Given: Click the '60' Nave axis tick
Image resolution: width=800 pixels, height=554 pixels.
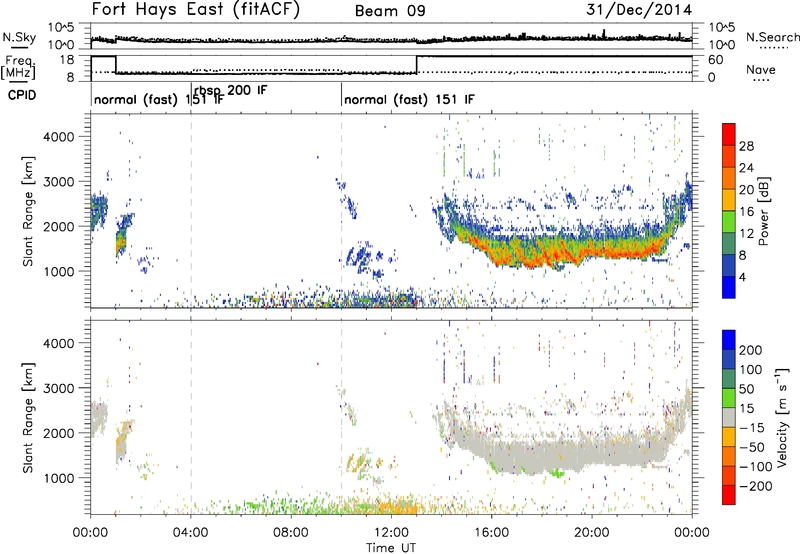Looking at the screenshot, I should 716,60.
